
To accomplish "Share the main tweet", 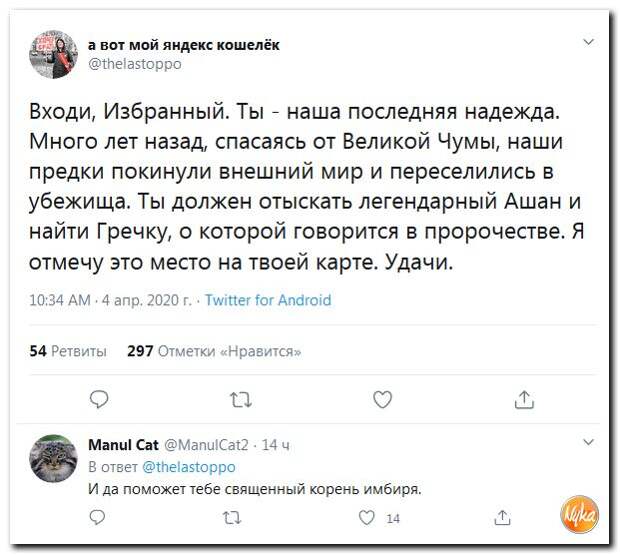I will pyautogui.click(x=524, y=400).
